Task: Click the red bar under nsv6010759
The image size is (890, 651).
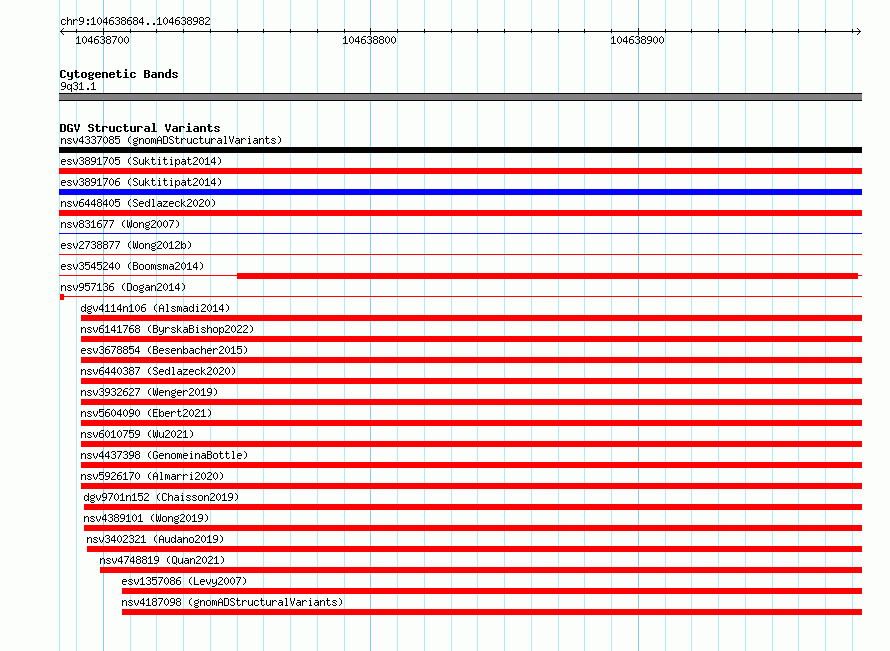Action: click(x=471, y=444)
